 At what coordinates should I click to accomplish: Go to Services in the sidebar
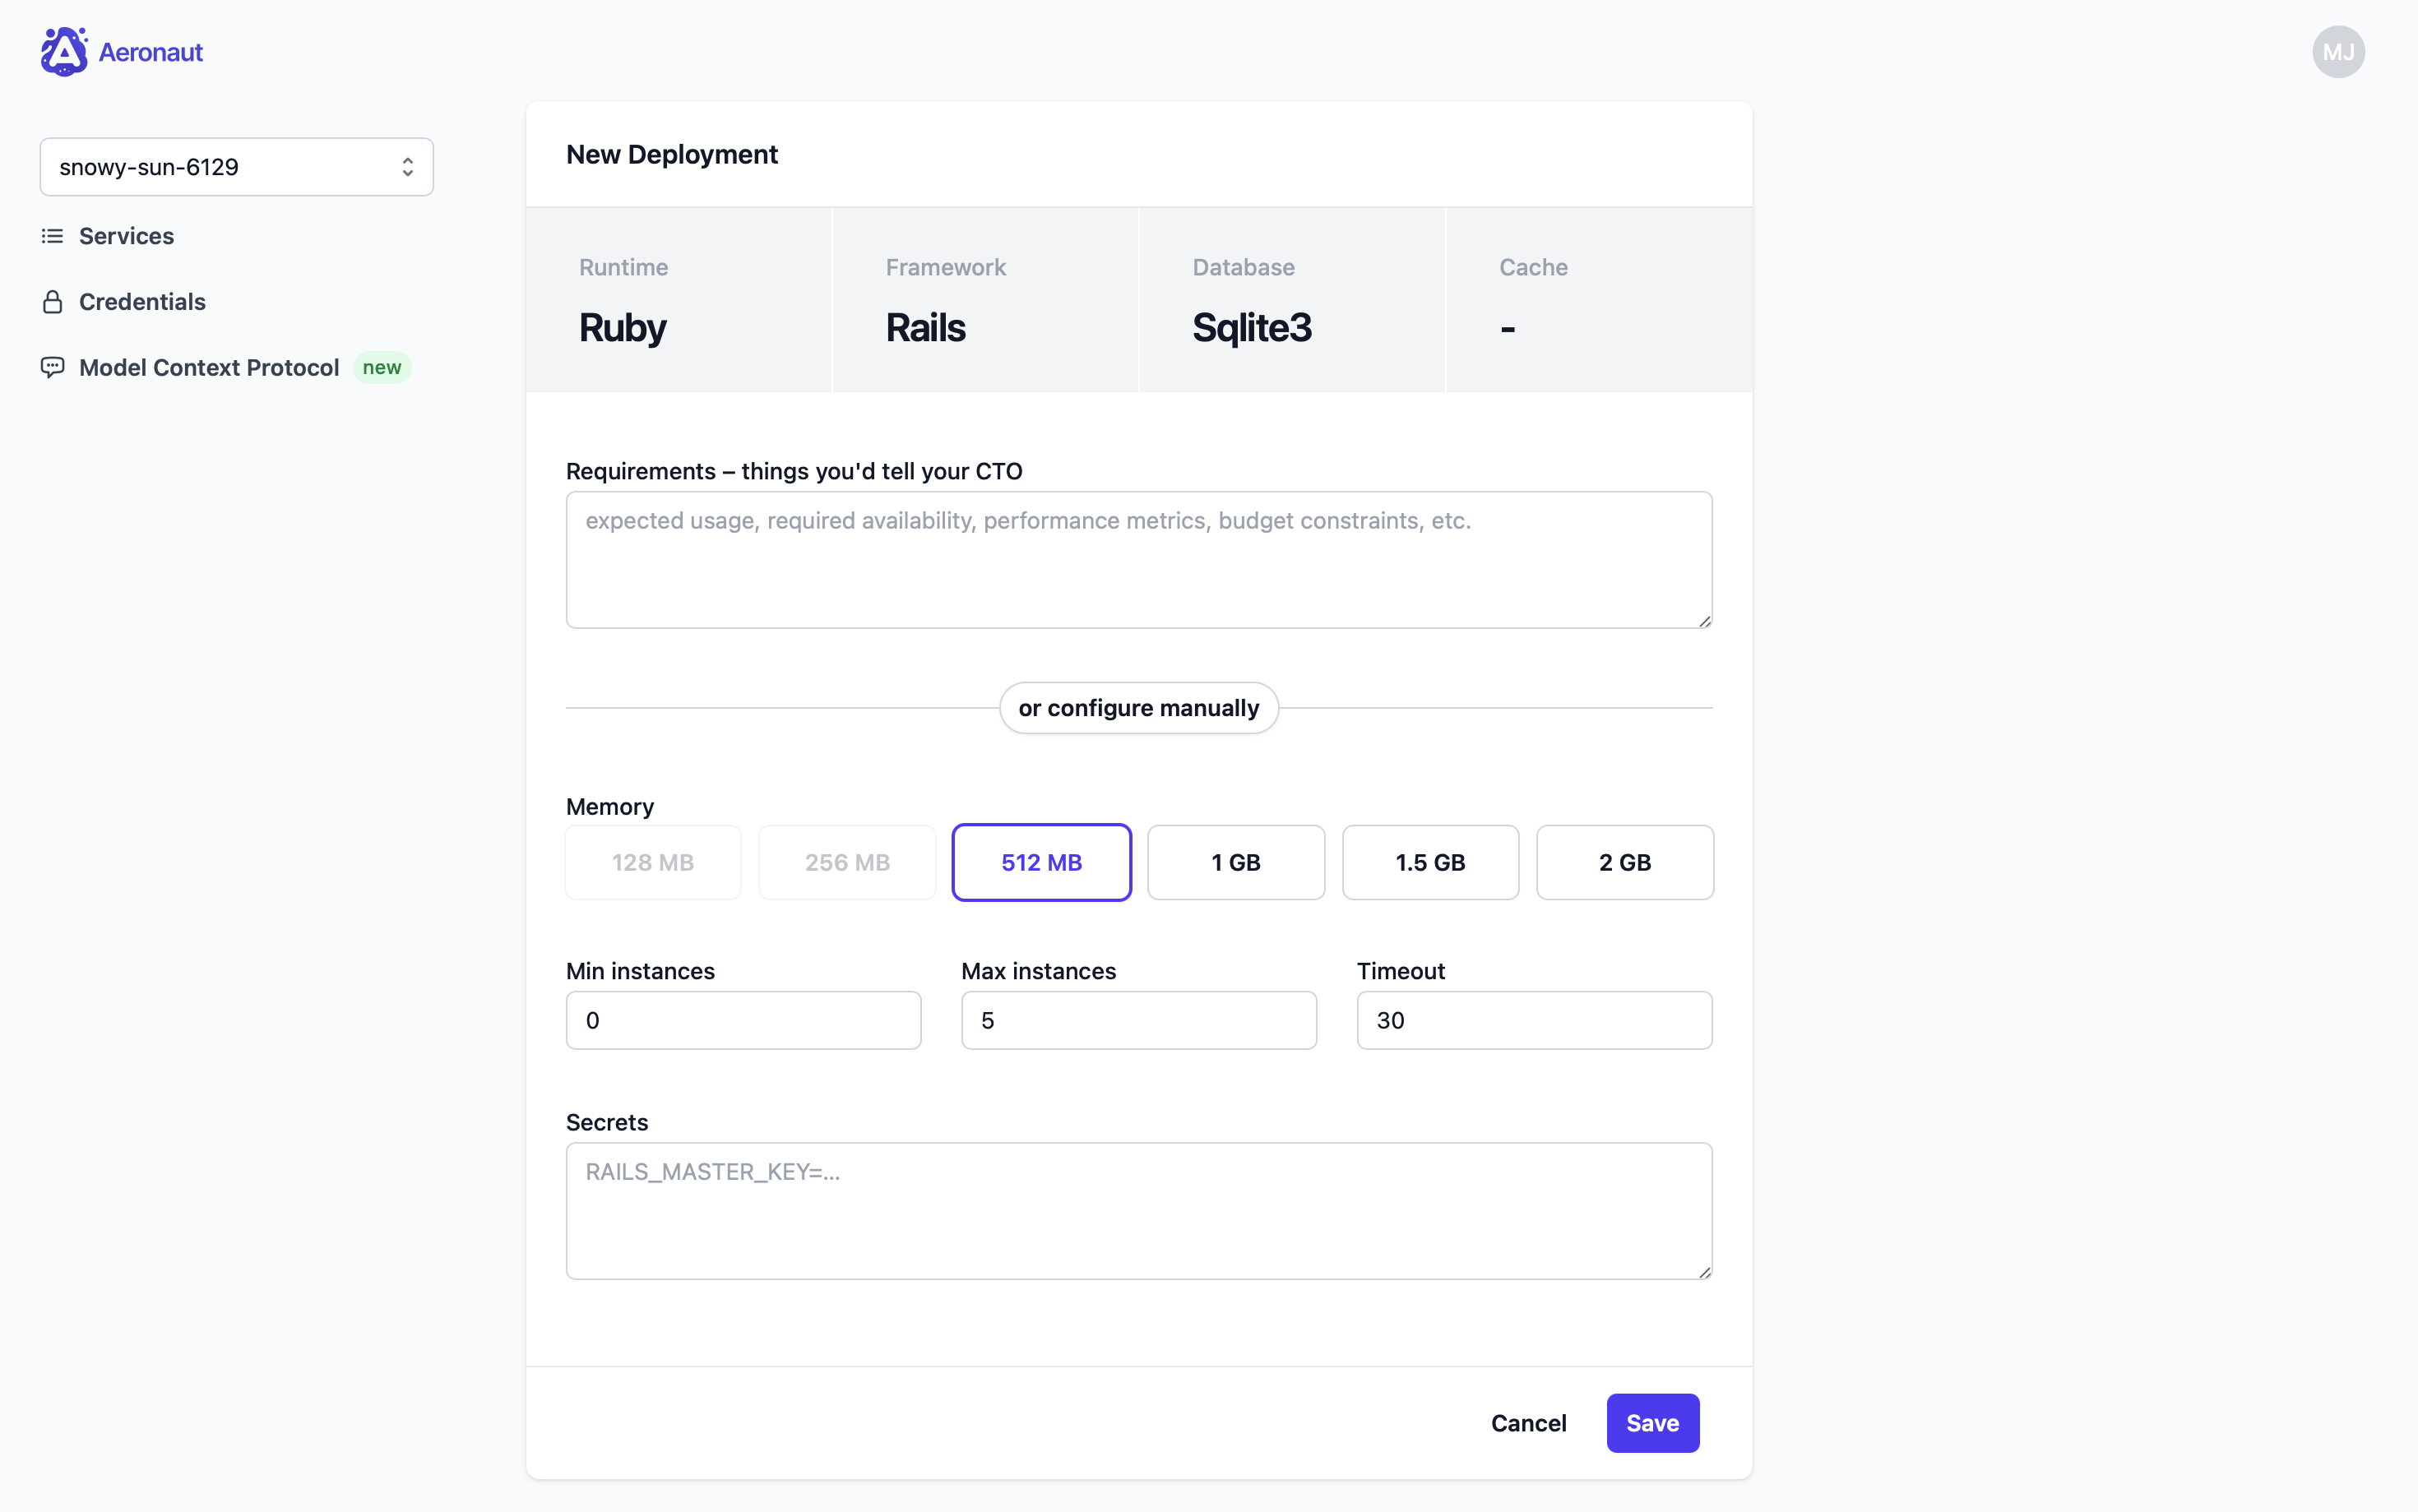tap(126, 236)
